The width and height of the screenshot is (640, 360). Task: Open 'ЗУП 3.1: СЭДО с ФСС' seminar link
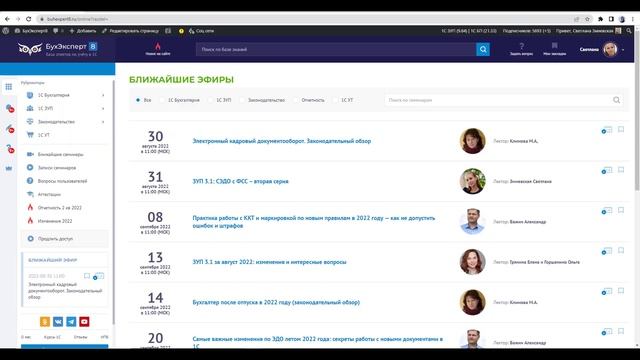(x=240, y=181)
